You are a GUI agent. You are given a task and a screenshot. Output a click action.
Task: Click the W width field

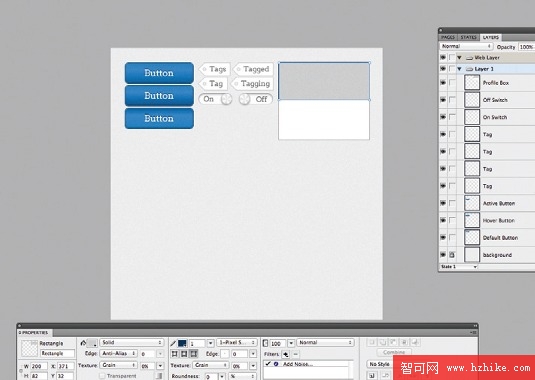pos(39,366)
